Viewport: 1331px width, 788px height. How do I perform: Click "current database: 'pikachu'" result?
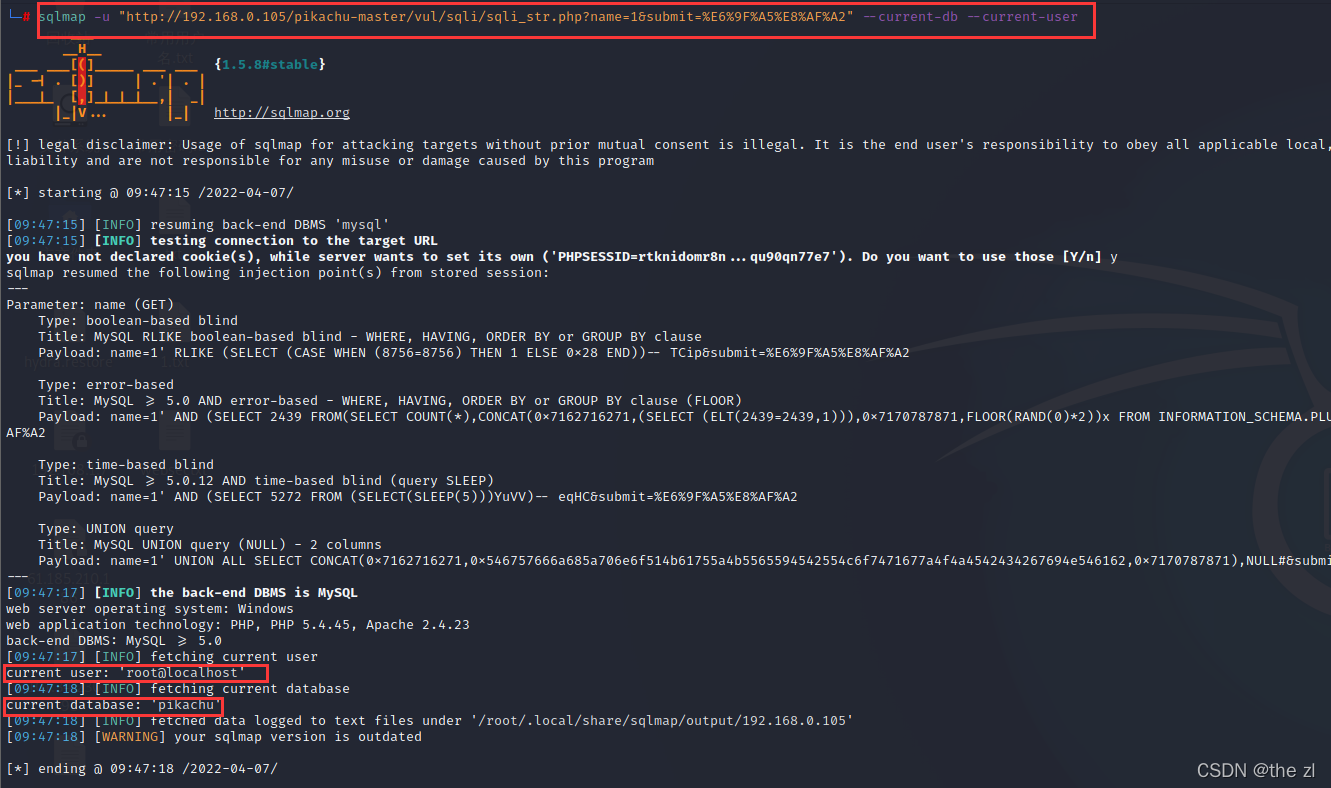pos(114,705)
